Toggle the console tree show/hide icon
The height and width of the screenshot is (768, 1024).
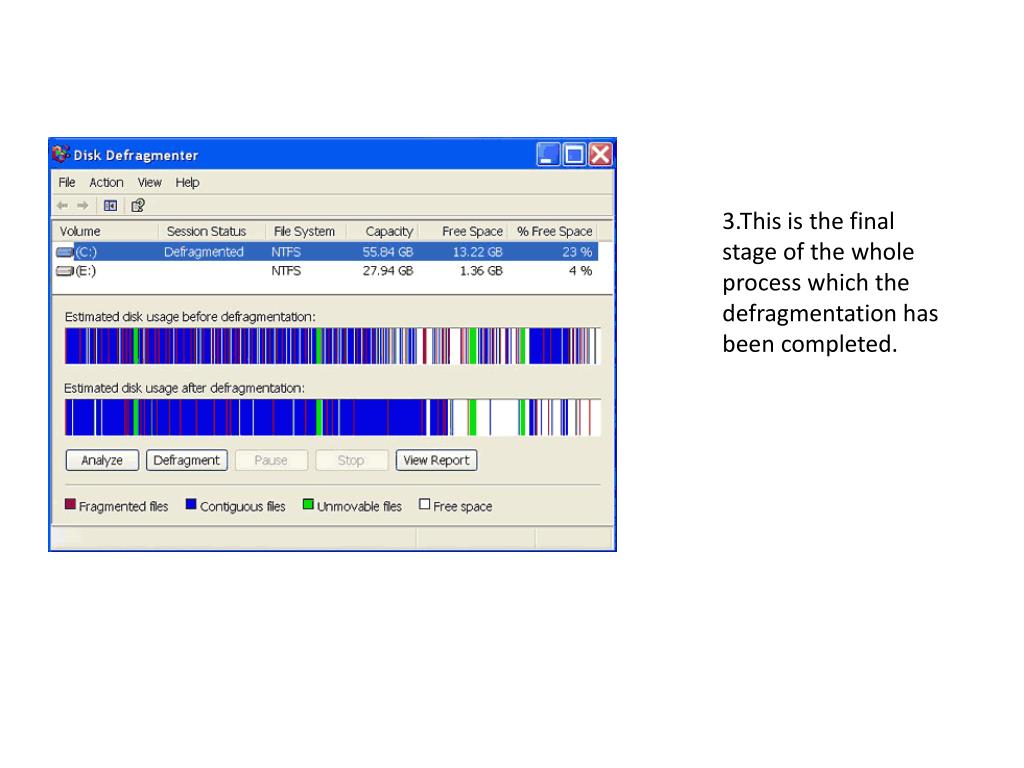click(x=110, y=206)
